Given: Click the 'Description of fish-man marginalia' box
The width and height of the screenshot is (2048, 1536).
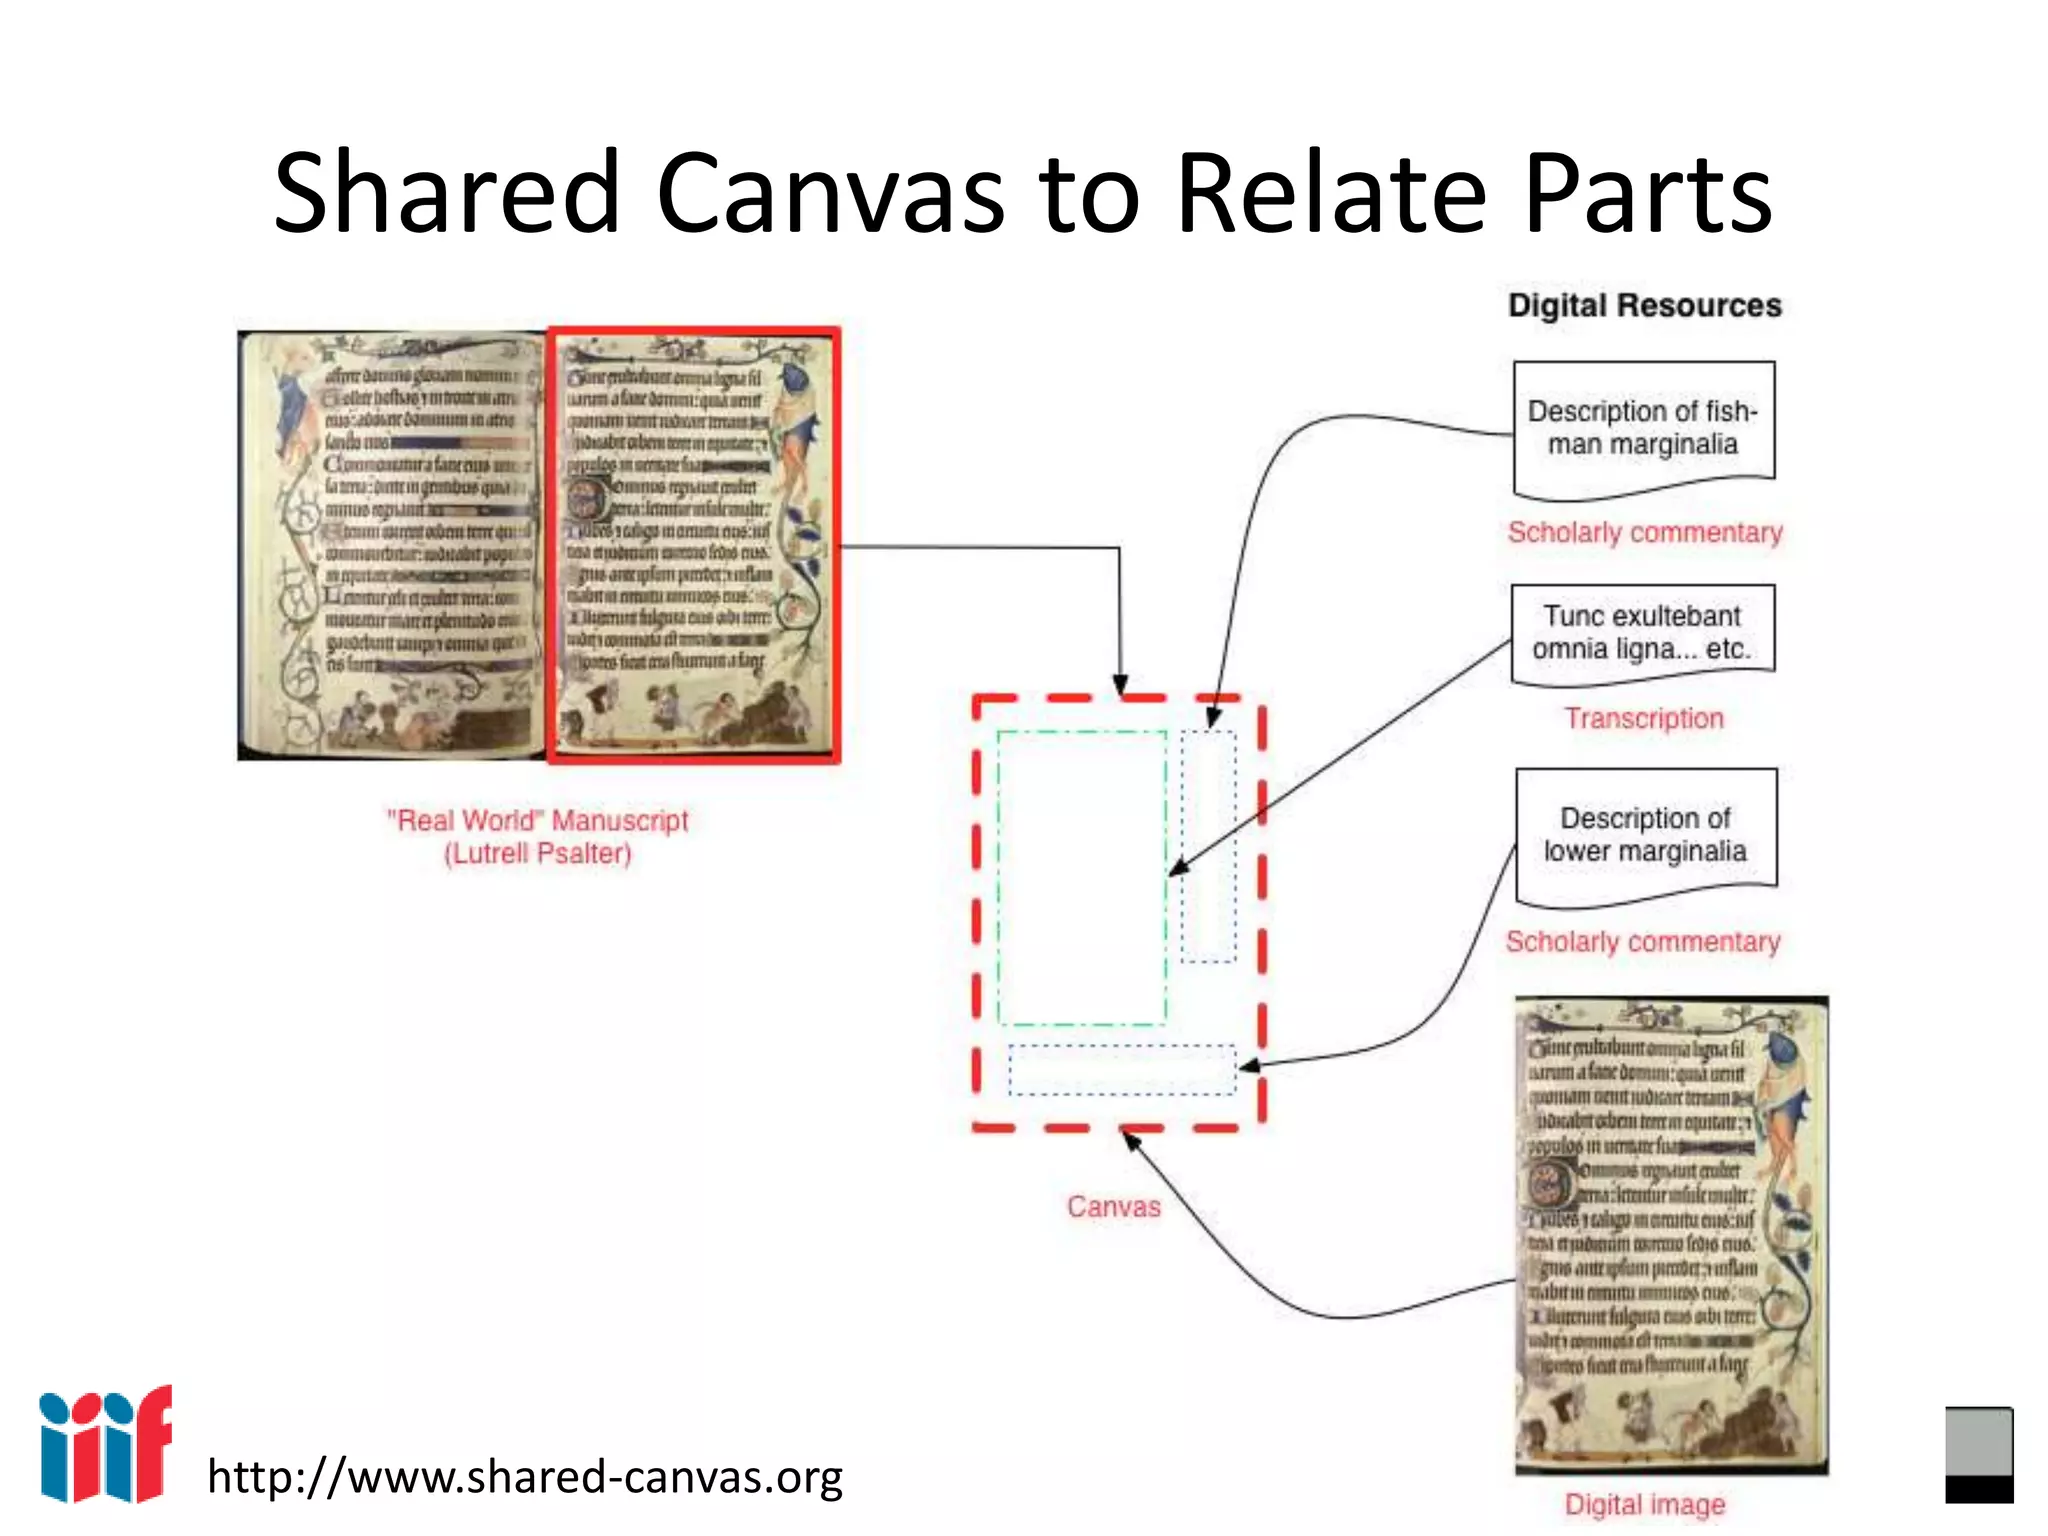Looking at the screenshot, I should click(1644, 429).
